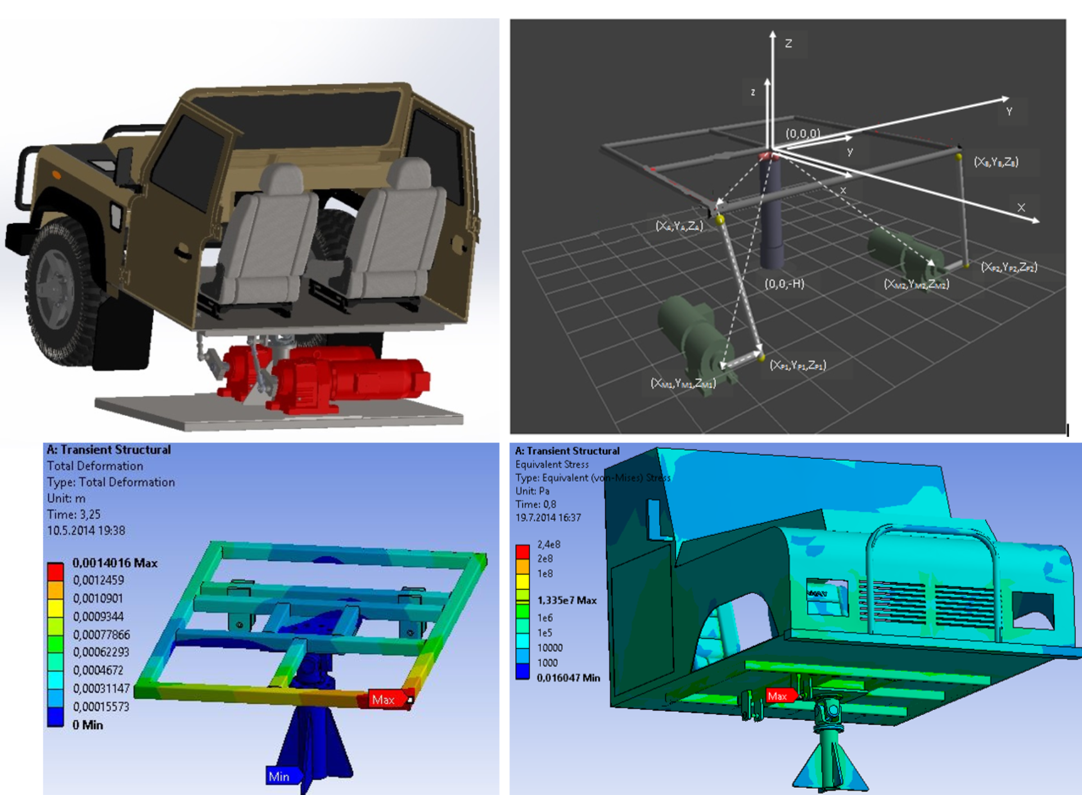The width and height of the screenshot is (1082, 795).
Task: Select the orange band beside '0,0012459'
Action: tap(55, 589)
